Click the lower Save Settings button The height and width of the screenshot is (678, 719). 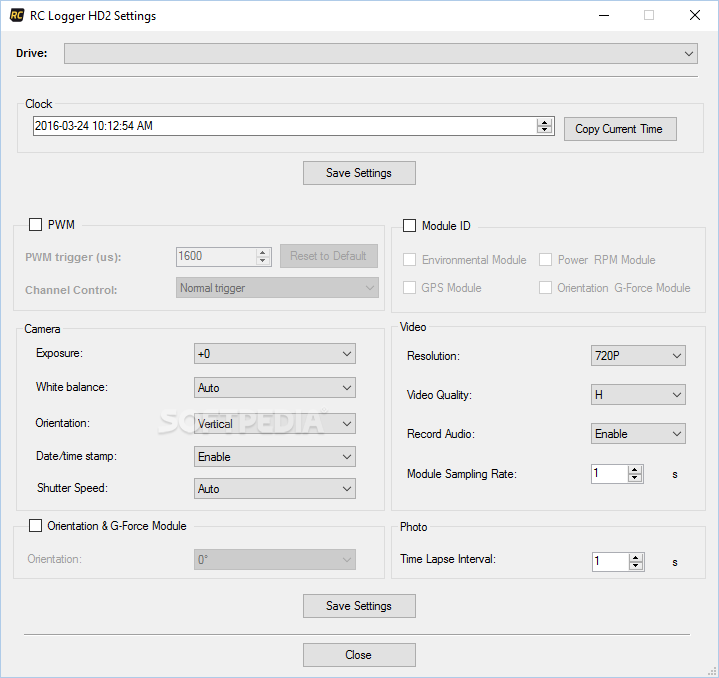tap(359, 606)
